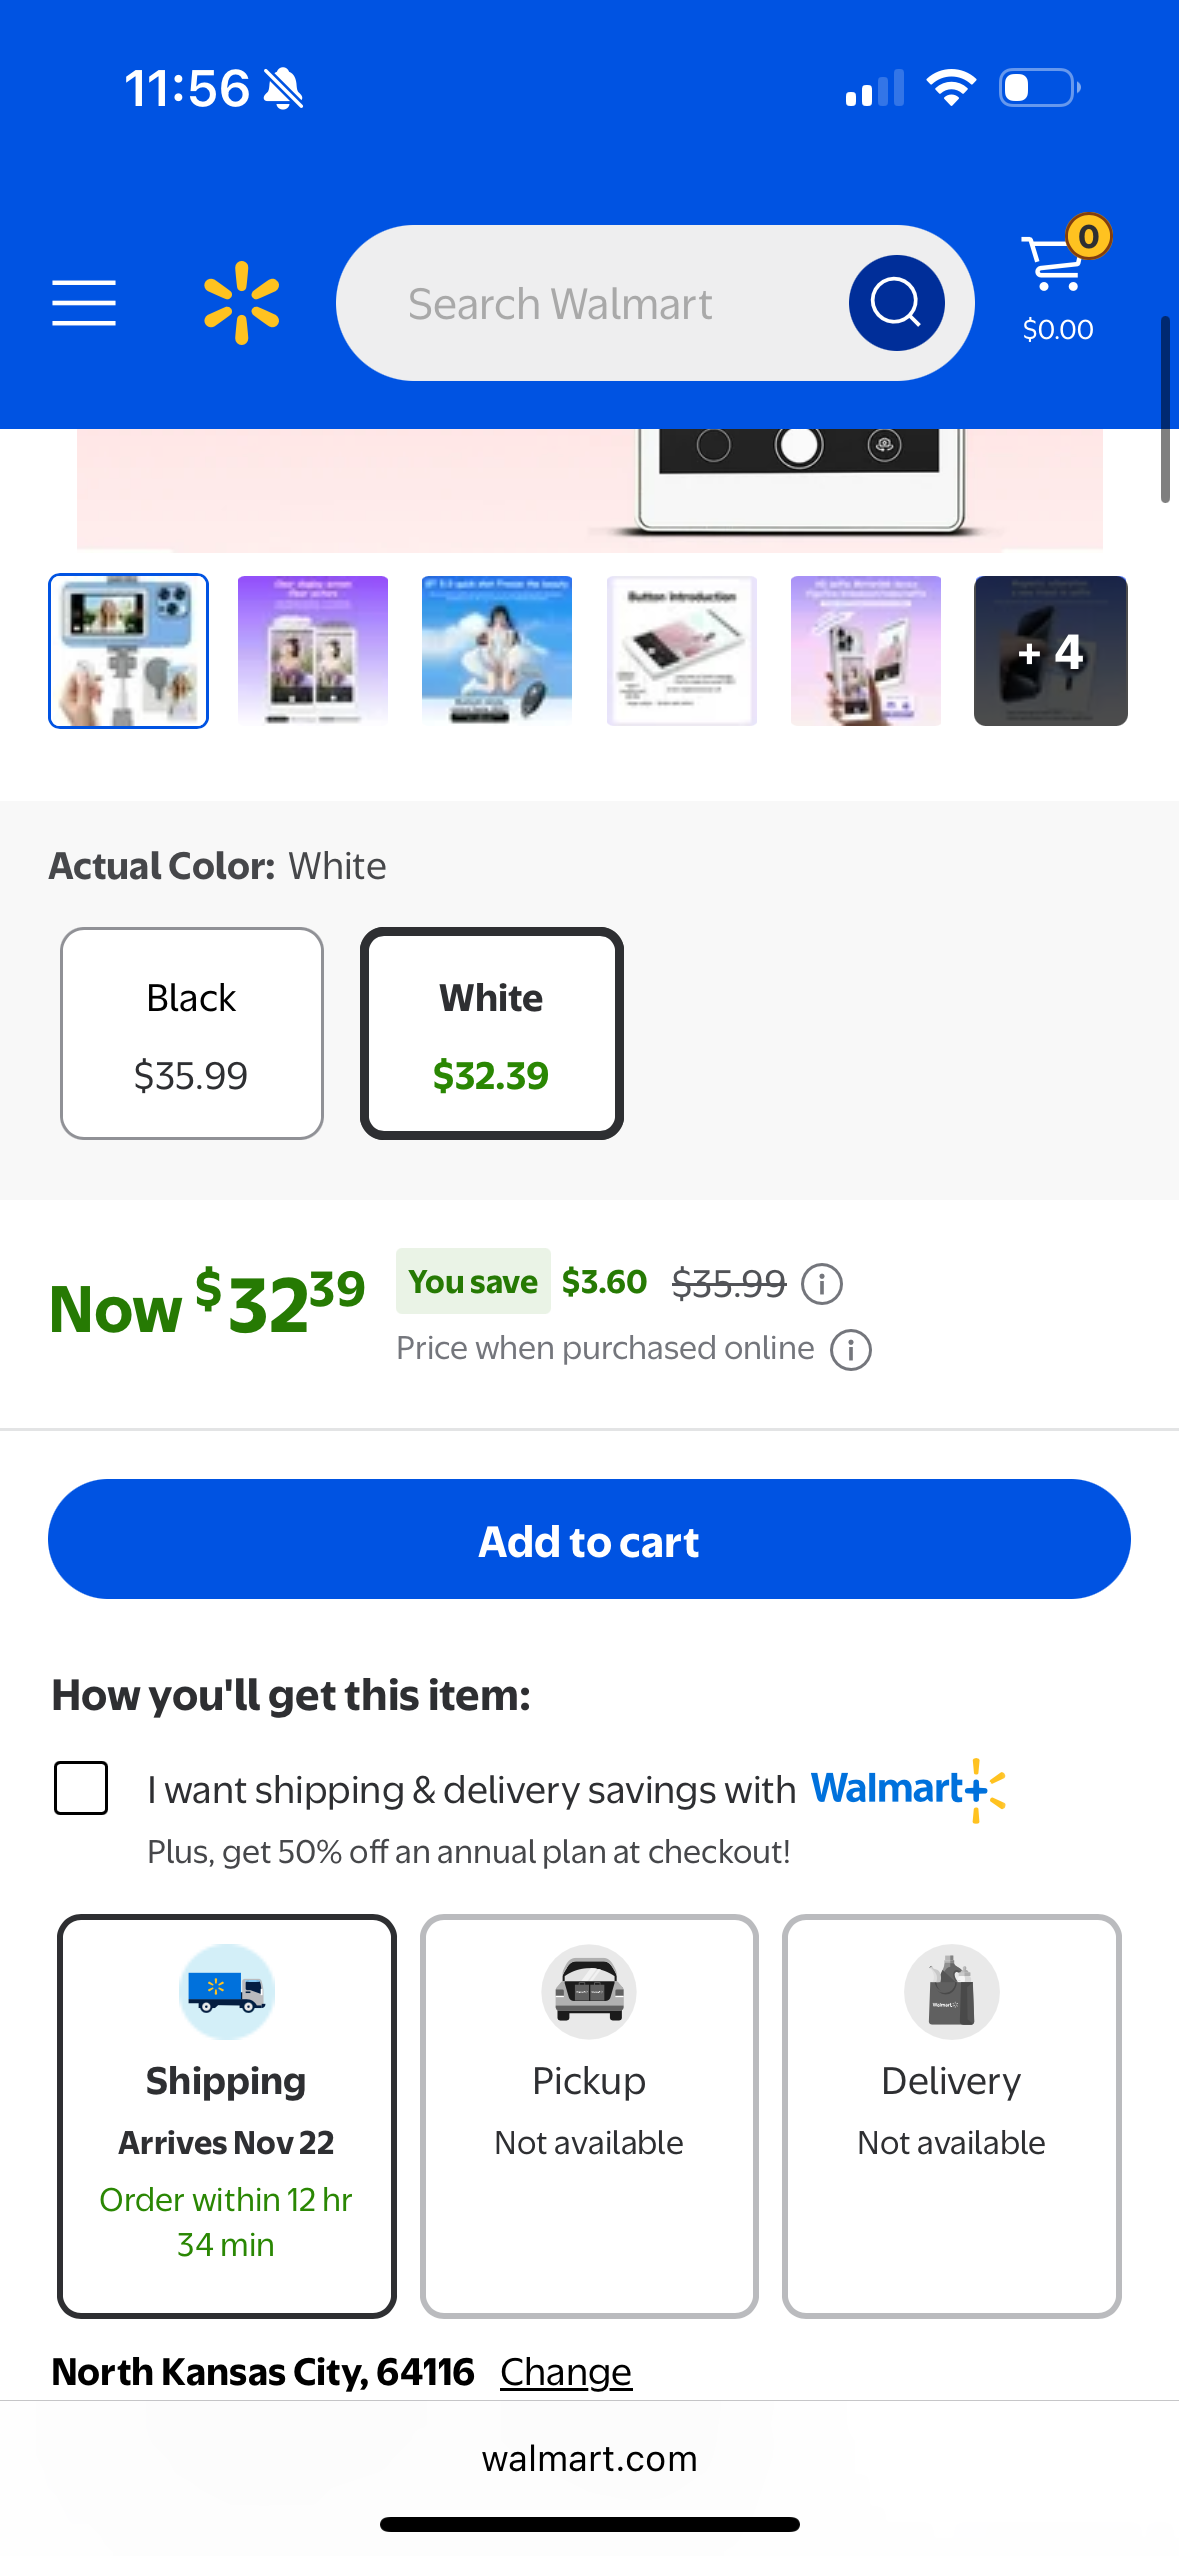This screenshot has width=1179, height=2556.
Task: Tap the Walmart spark logo
Action: (241, 303)
